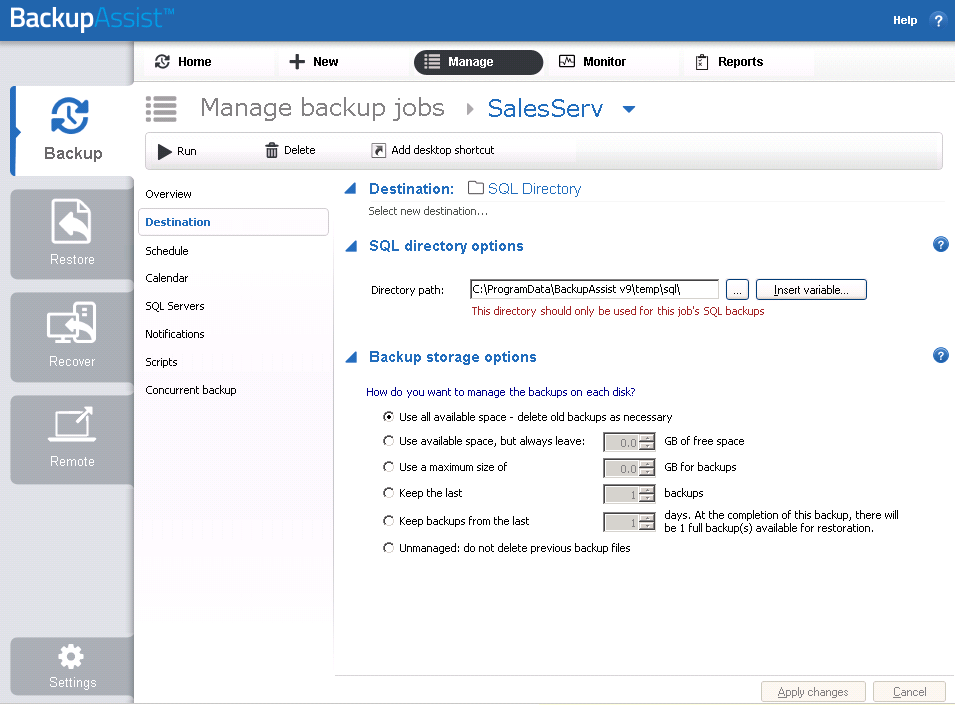Switch to the Manage tab
This screenshot has height=705, width=955.
pos(478,62)
